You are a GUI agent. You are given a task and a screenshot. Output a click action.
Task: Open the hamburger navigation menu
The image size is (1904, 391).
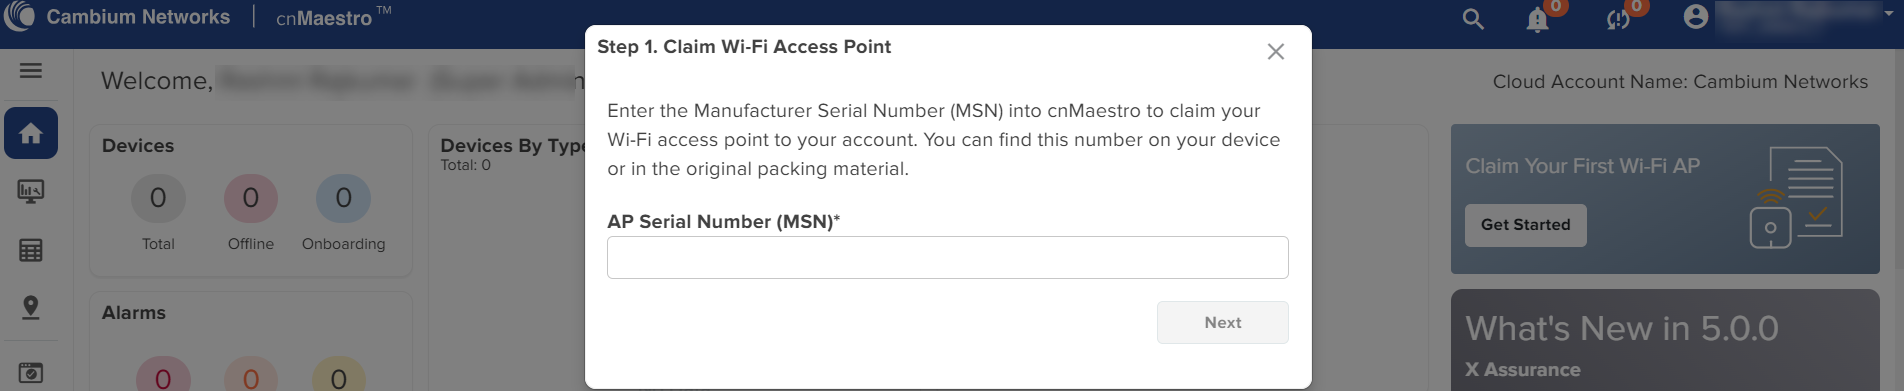click(31, 70)
